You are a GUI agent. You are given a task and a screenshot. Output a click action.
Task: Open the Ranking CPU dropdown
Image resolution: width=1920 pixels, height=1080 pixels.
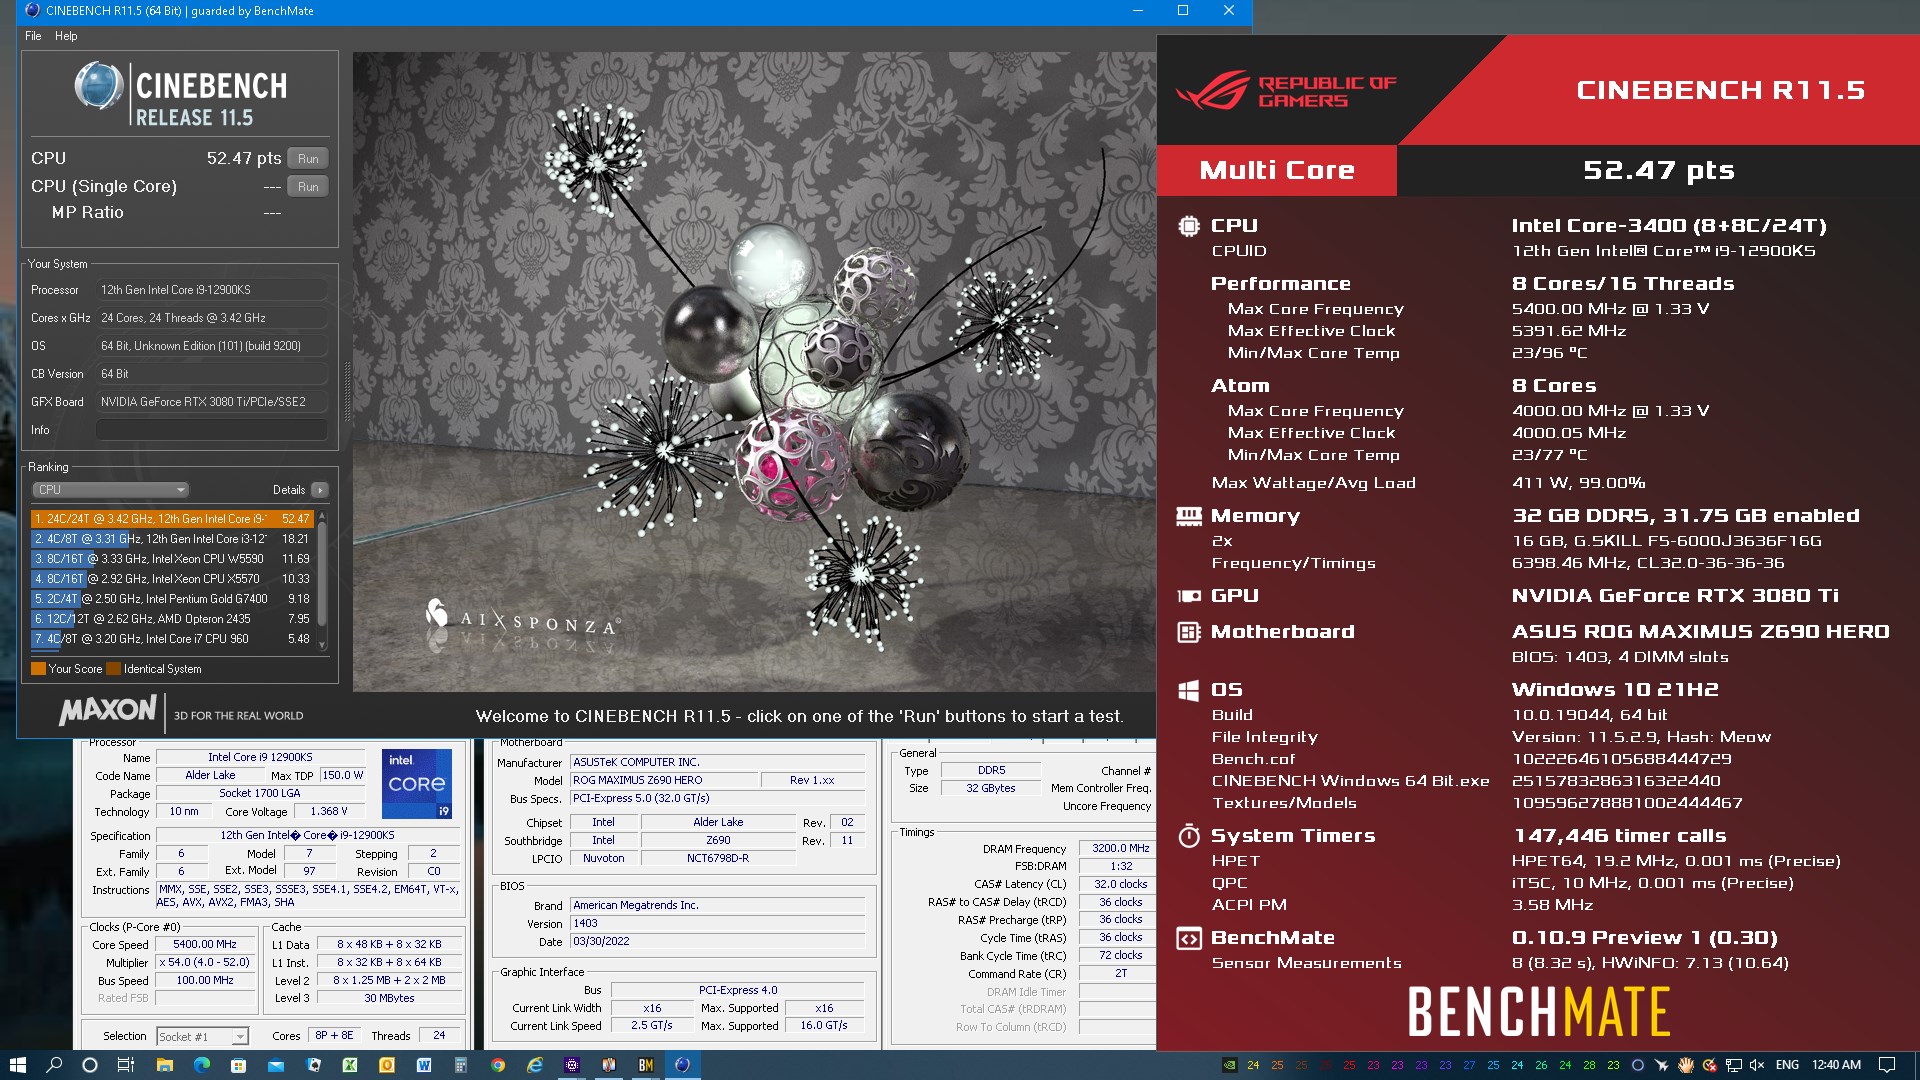coord(110,490)
